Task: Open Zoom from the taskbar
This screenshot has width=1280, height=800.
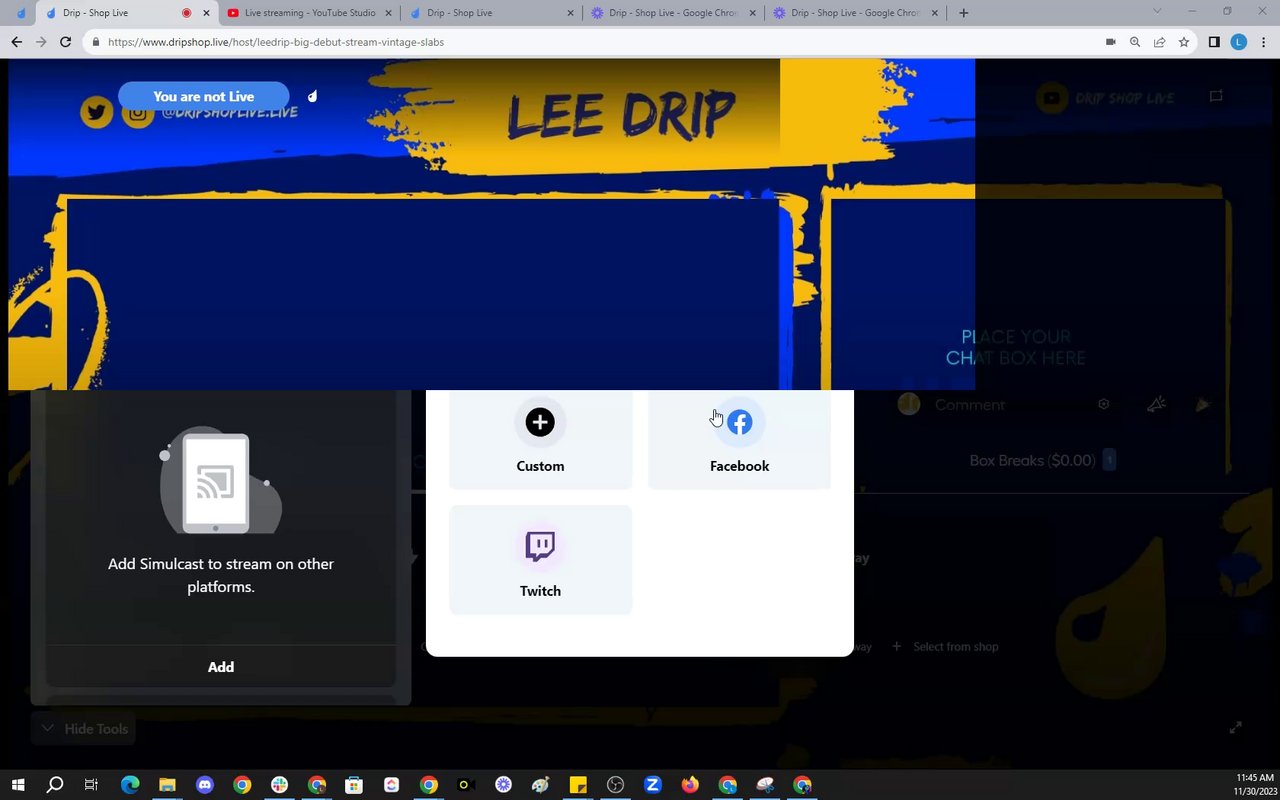Action: click(653, 785)
